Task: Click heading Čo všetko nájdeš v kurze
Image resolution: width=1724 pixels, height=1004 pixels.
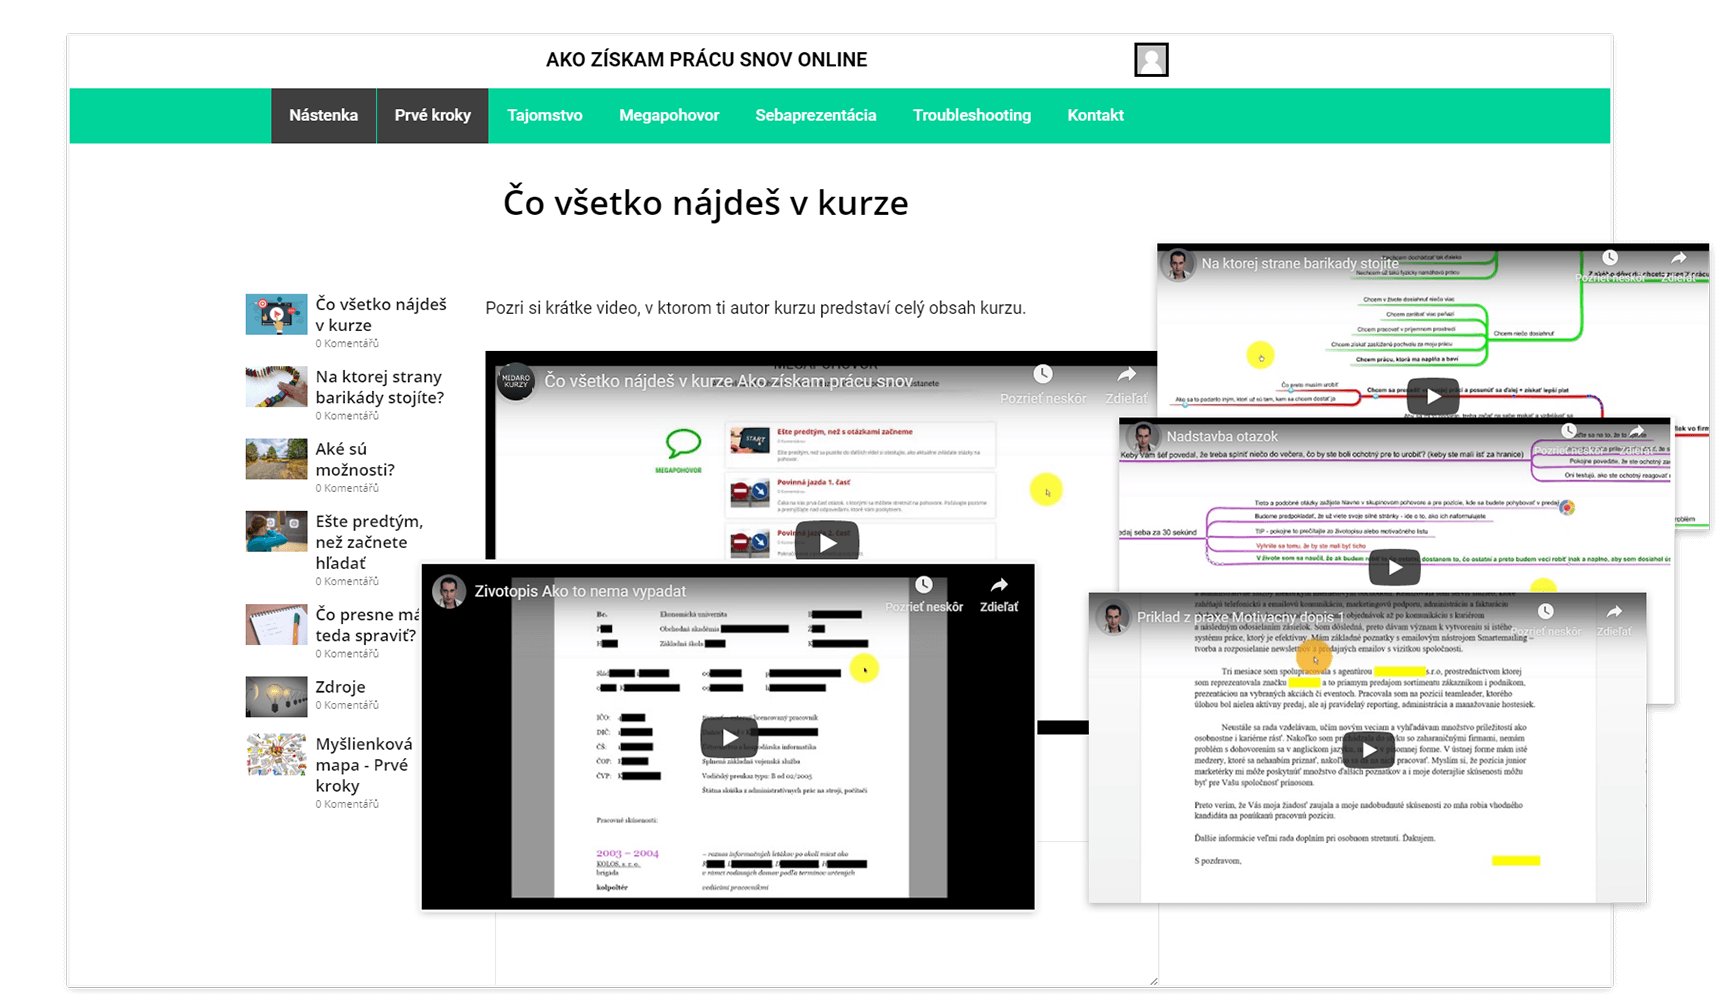Action: pos(706,203)
